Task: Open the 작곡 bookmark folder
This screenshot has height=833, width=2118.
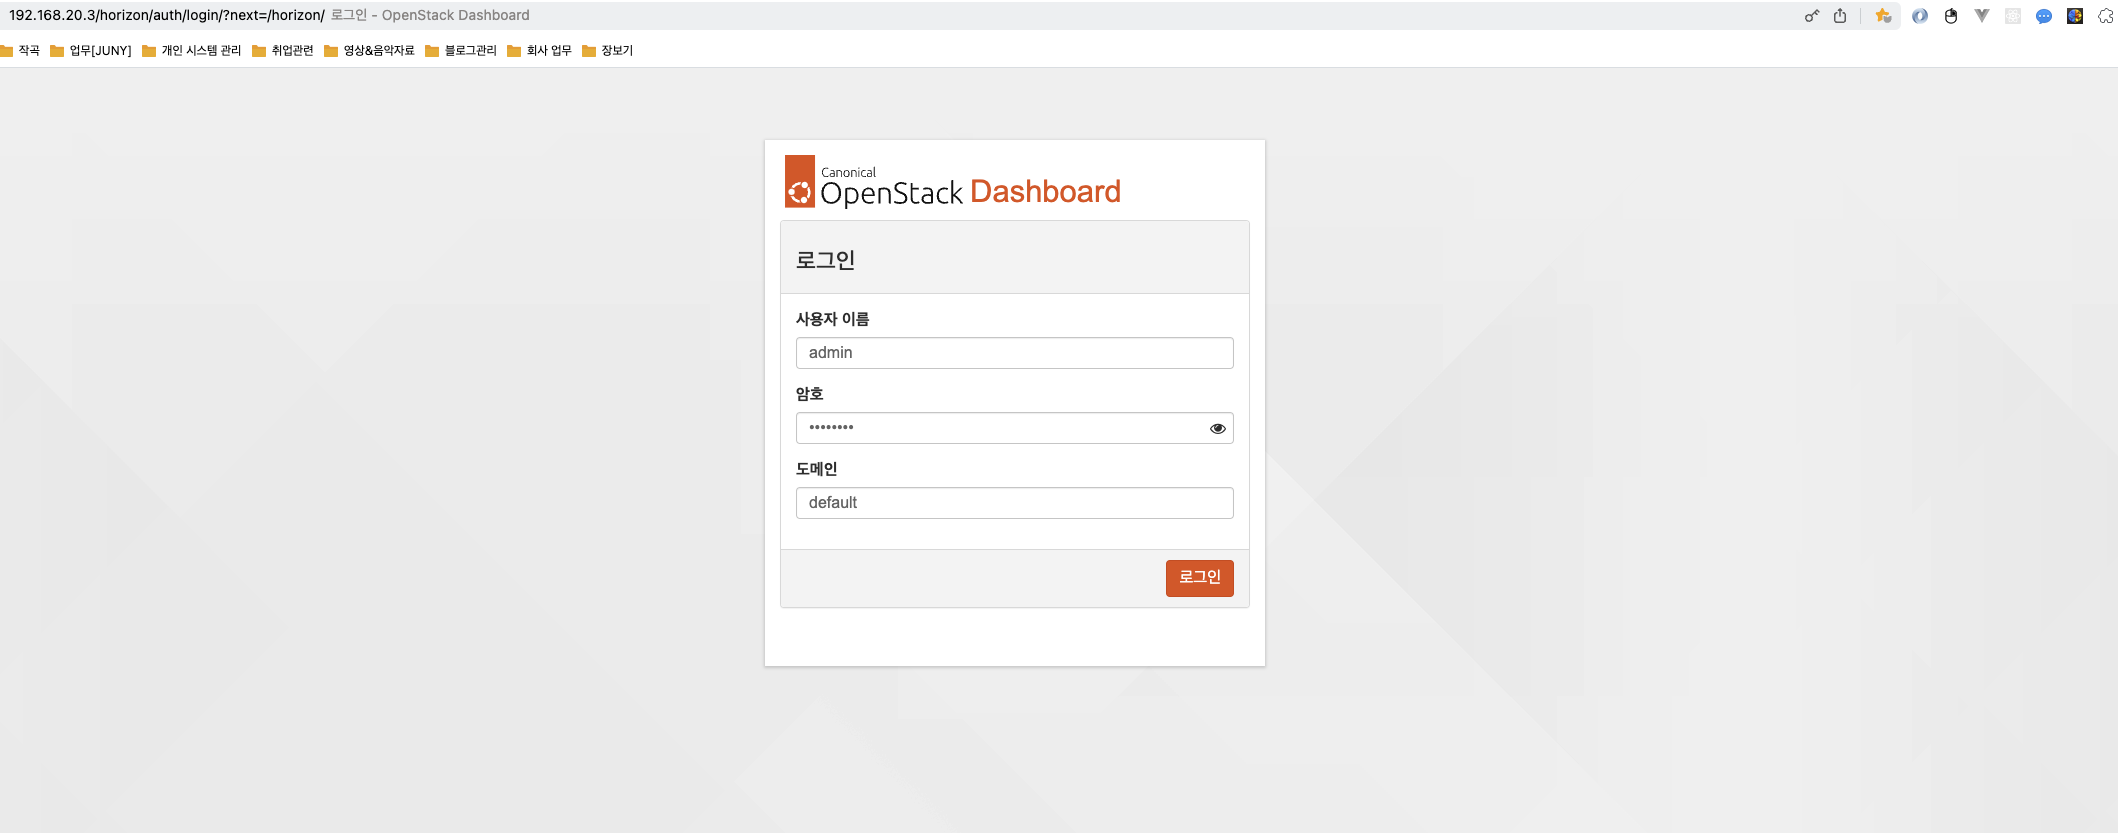Action: click(x=21, y=51)
